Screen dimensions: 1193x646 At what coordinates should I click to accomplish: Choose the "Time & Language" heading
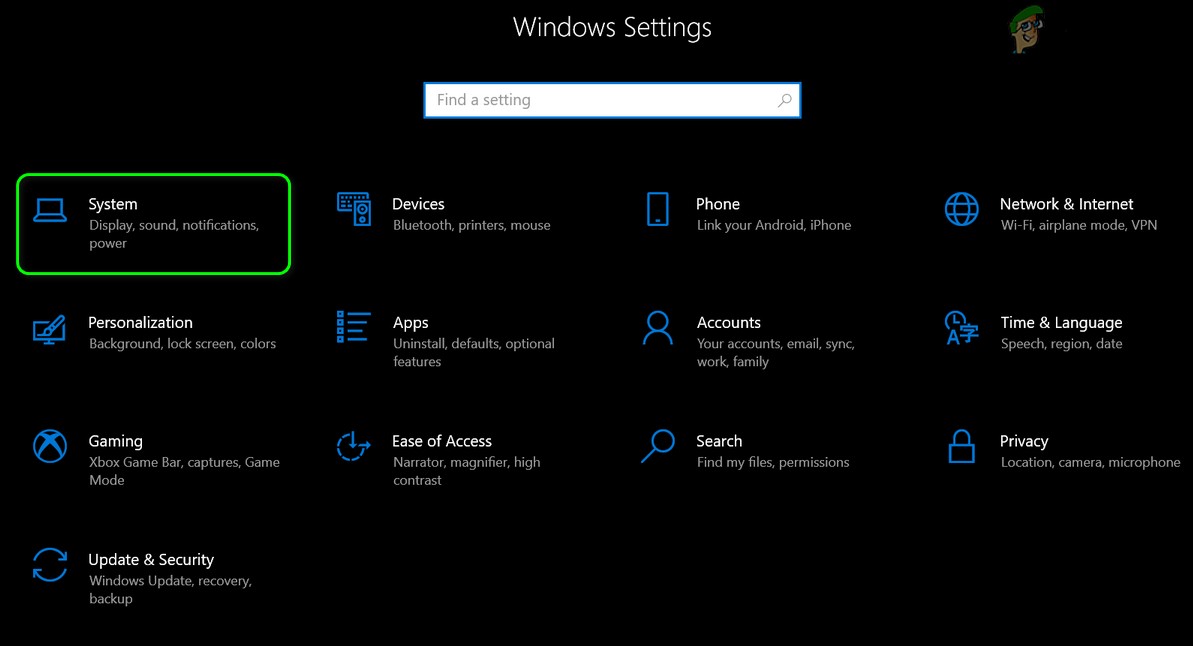[x=1061, y=323]
